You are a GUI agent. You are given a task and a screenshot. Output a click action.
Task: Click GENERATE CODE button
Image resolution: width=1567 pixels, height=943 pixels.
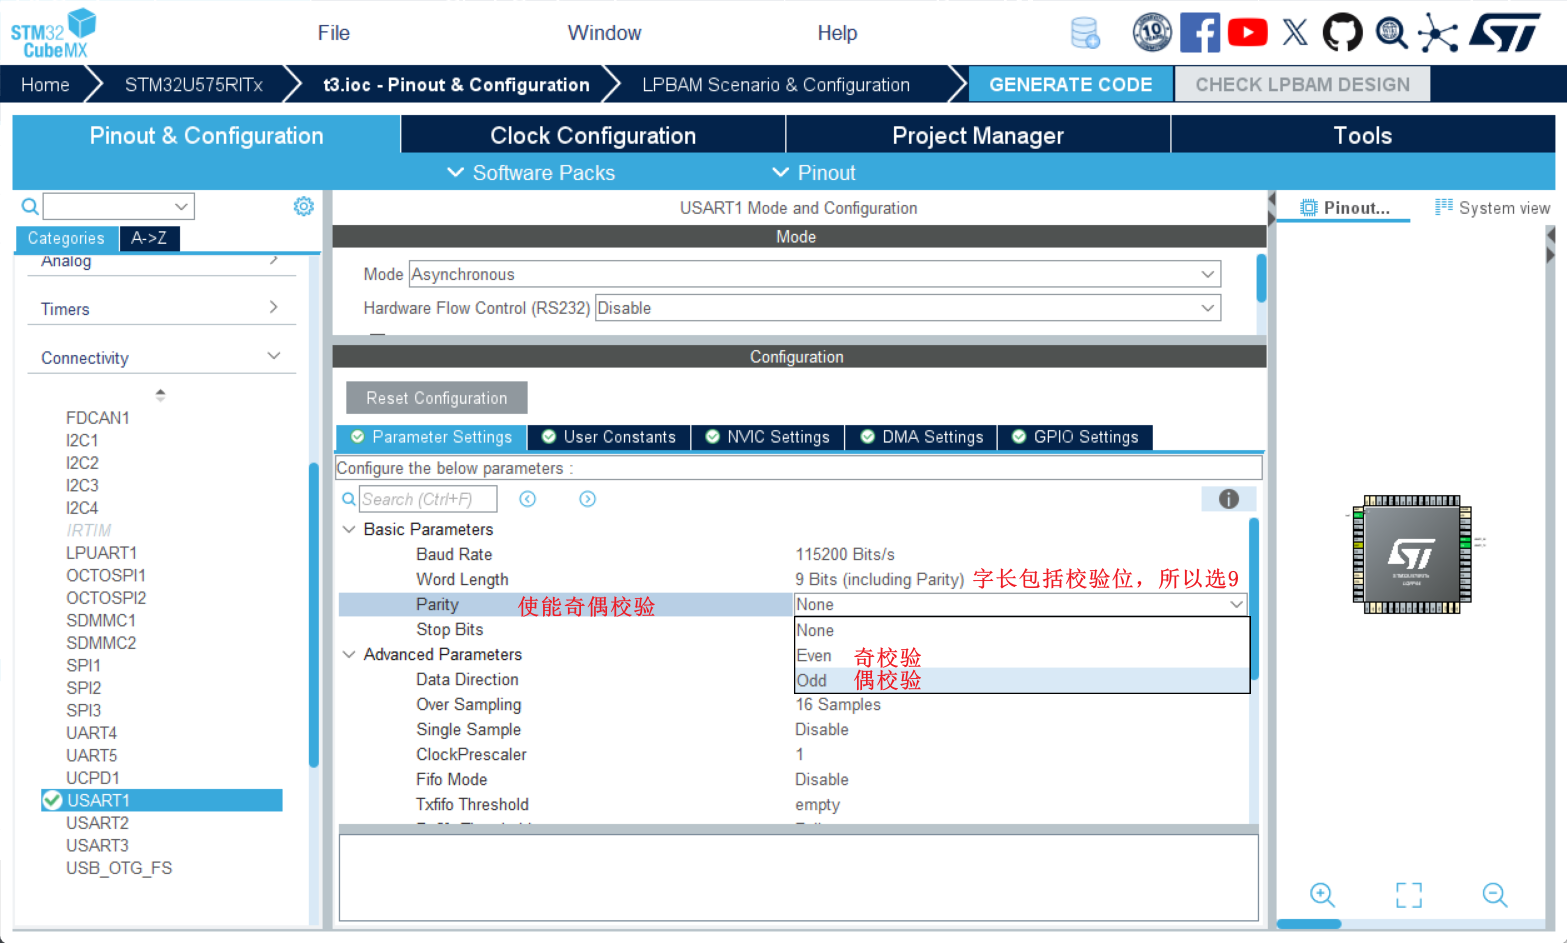coord(1071,85)
